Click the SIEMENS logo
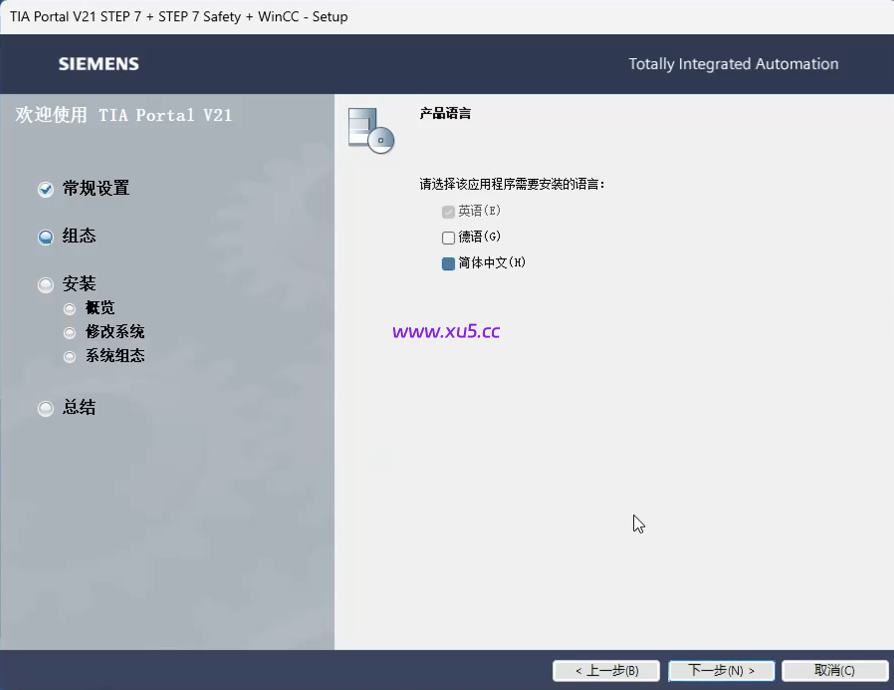Viewport: 894px width, 690px height. 98,63
